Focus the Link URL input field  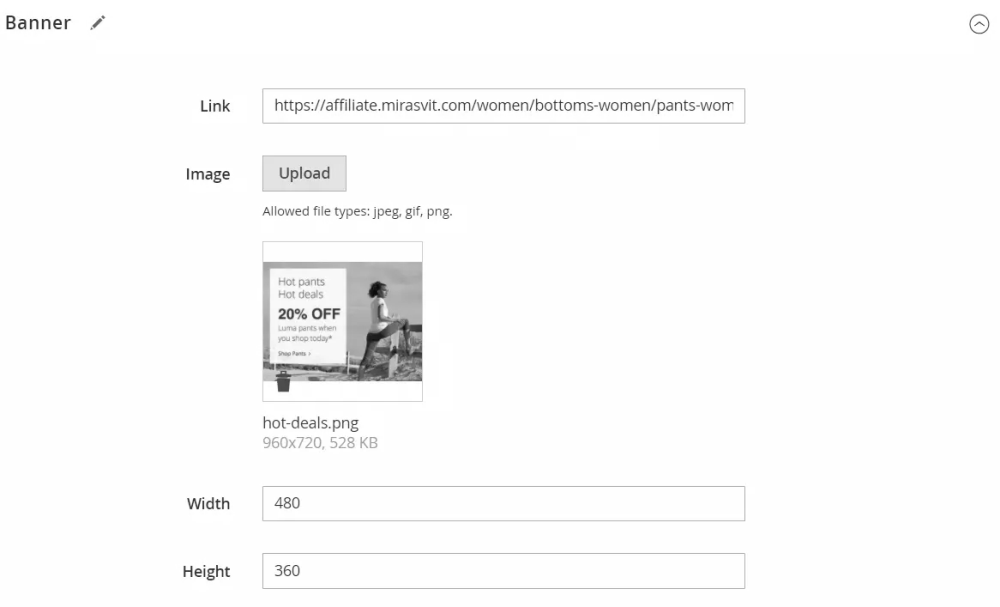[503, 106]
